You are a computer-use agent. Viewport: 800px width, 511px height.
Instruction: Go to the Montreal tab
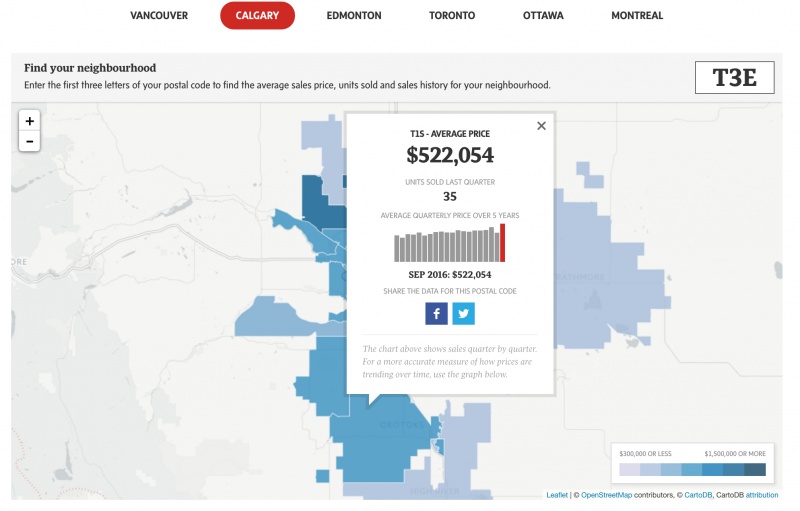pos(637,16)
